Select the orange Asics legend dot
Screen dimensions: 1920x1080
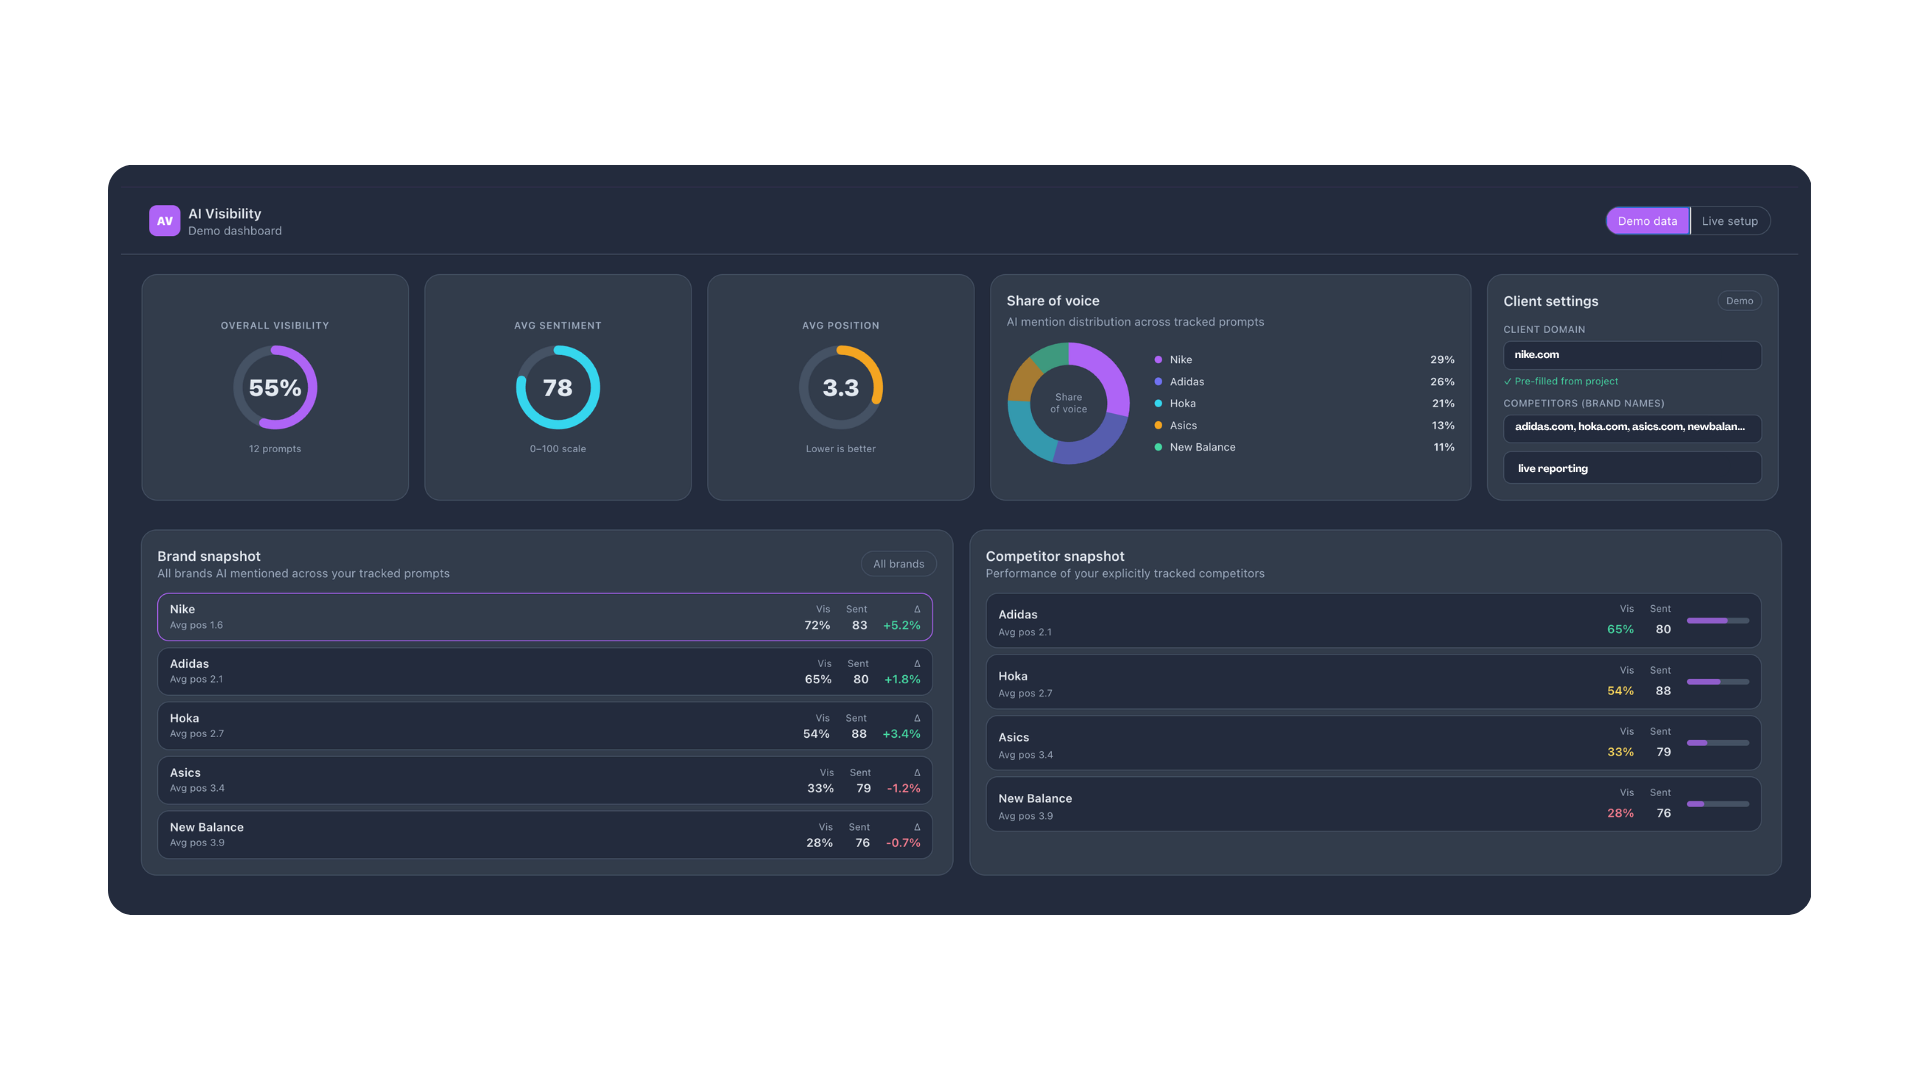coord(1158,426)
